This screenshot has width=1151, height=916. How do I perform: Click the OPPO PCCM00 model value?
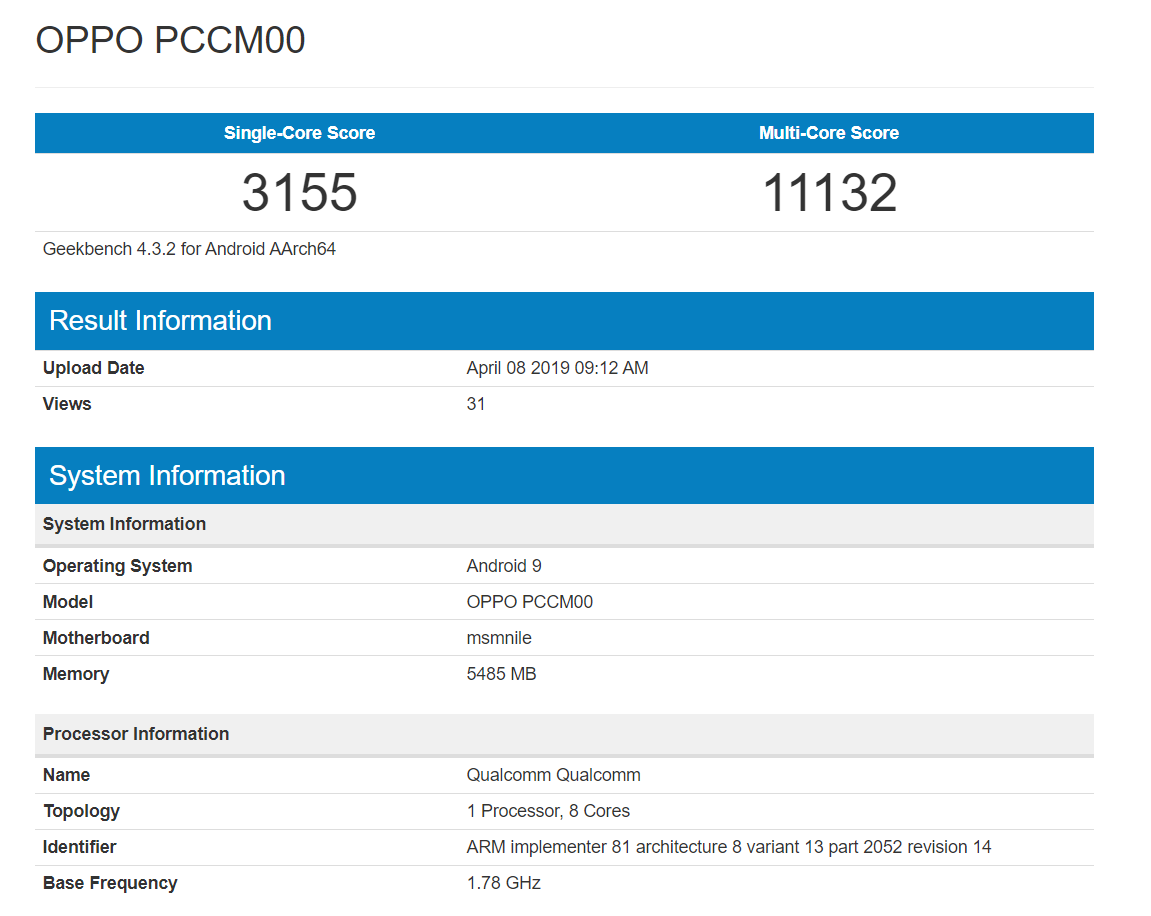[x=529, y=602]
